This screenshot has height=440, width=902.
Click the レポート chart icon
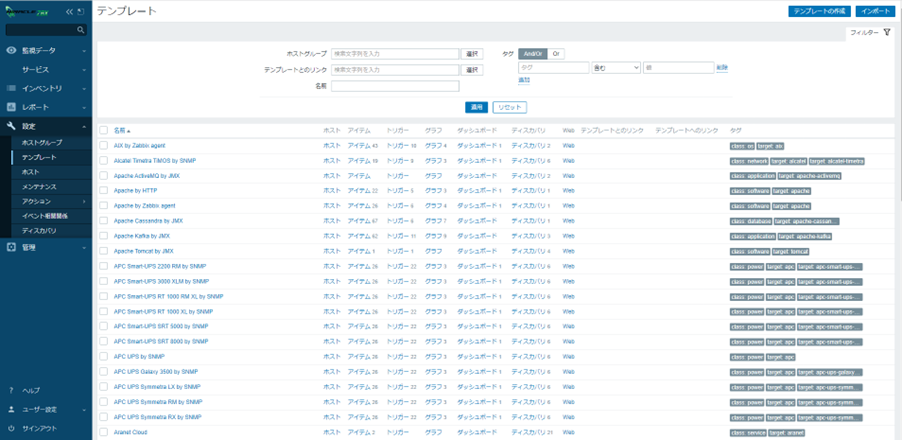(x=11, y=107)
